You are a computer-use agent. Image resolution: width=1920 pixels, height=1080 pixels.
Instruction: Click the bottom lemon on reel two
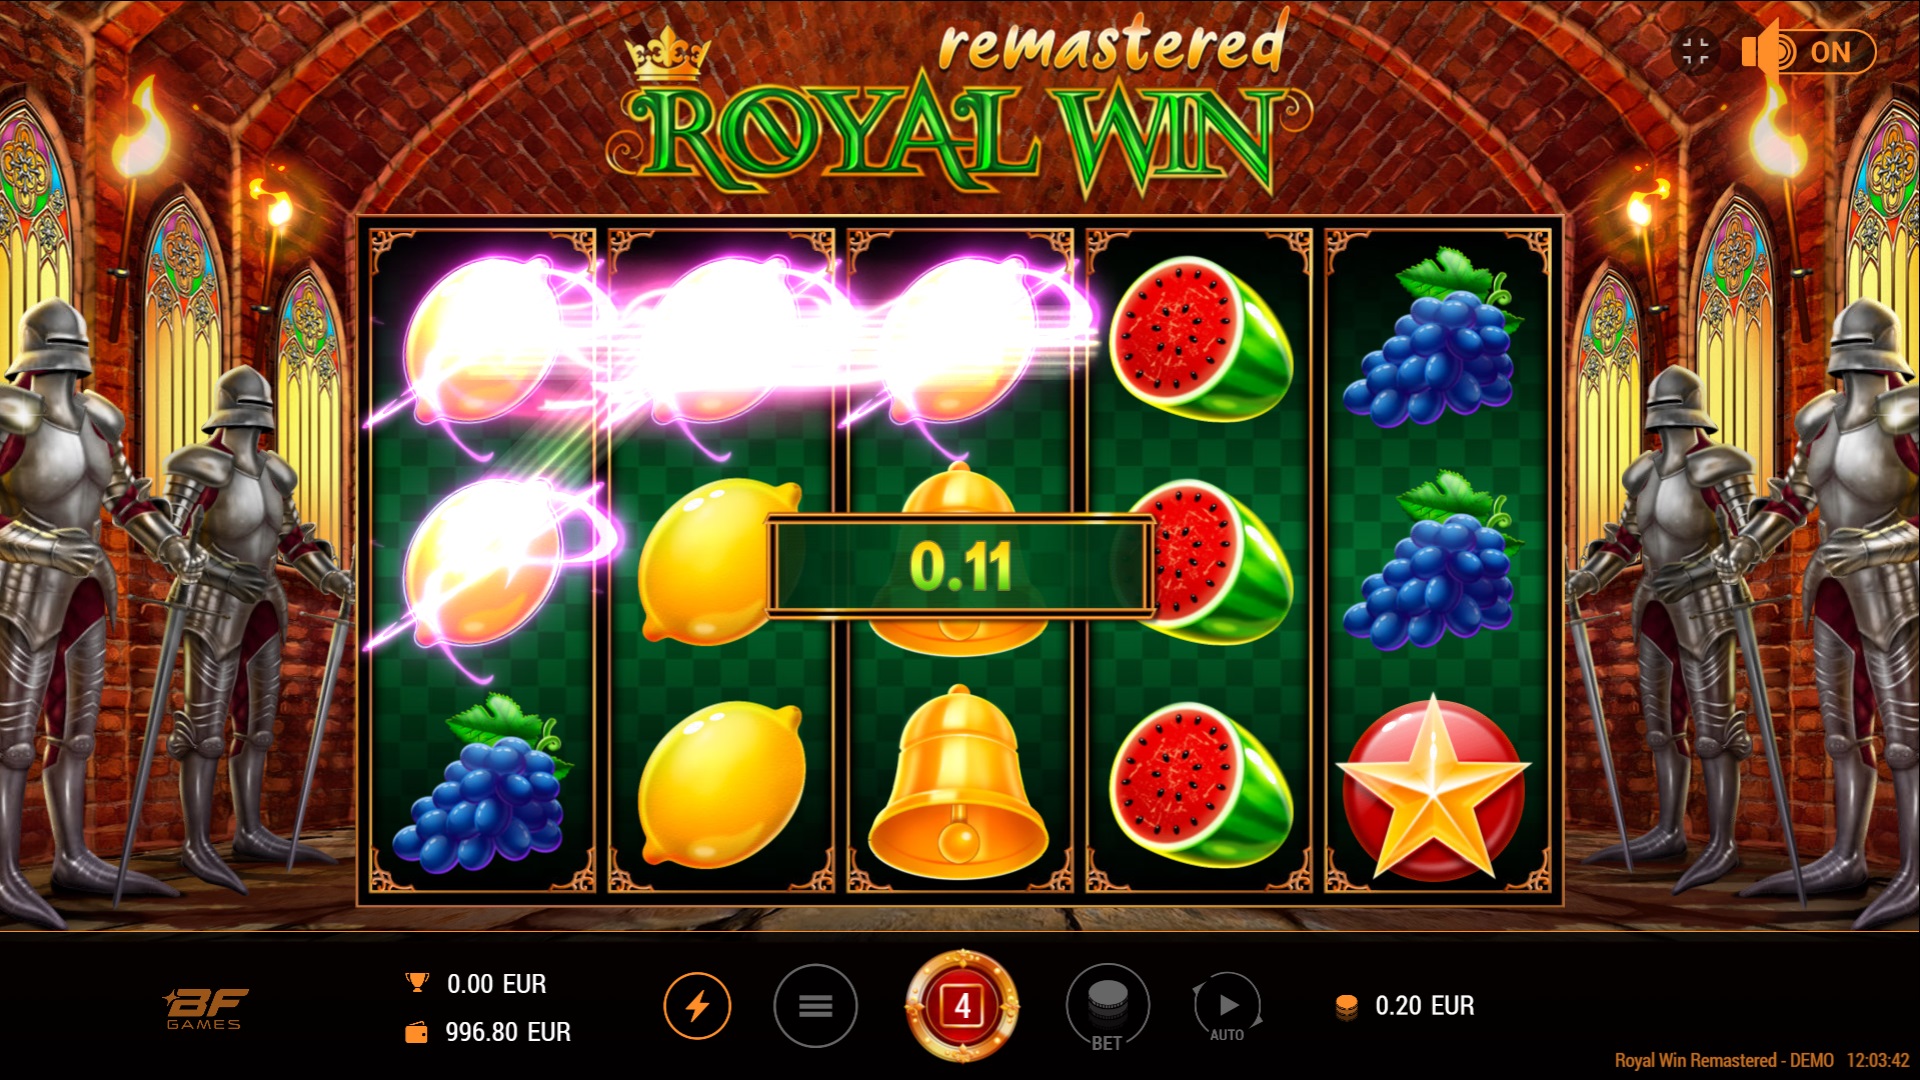[x=721, y=785]
